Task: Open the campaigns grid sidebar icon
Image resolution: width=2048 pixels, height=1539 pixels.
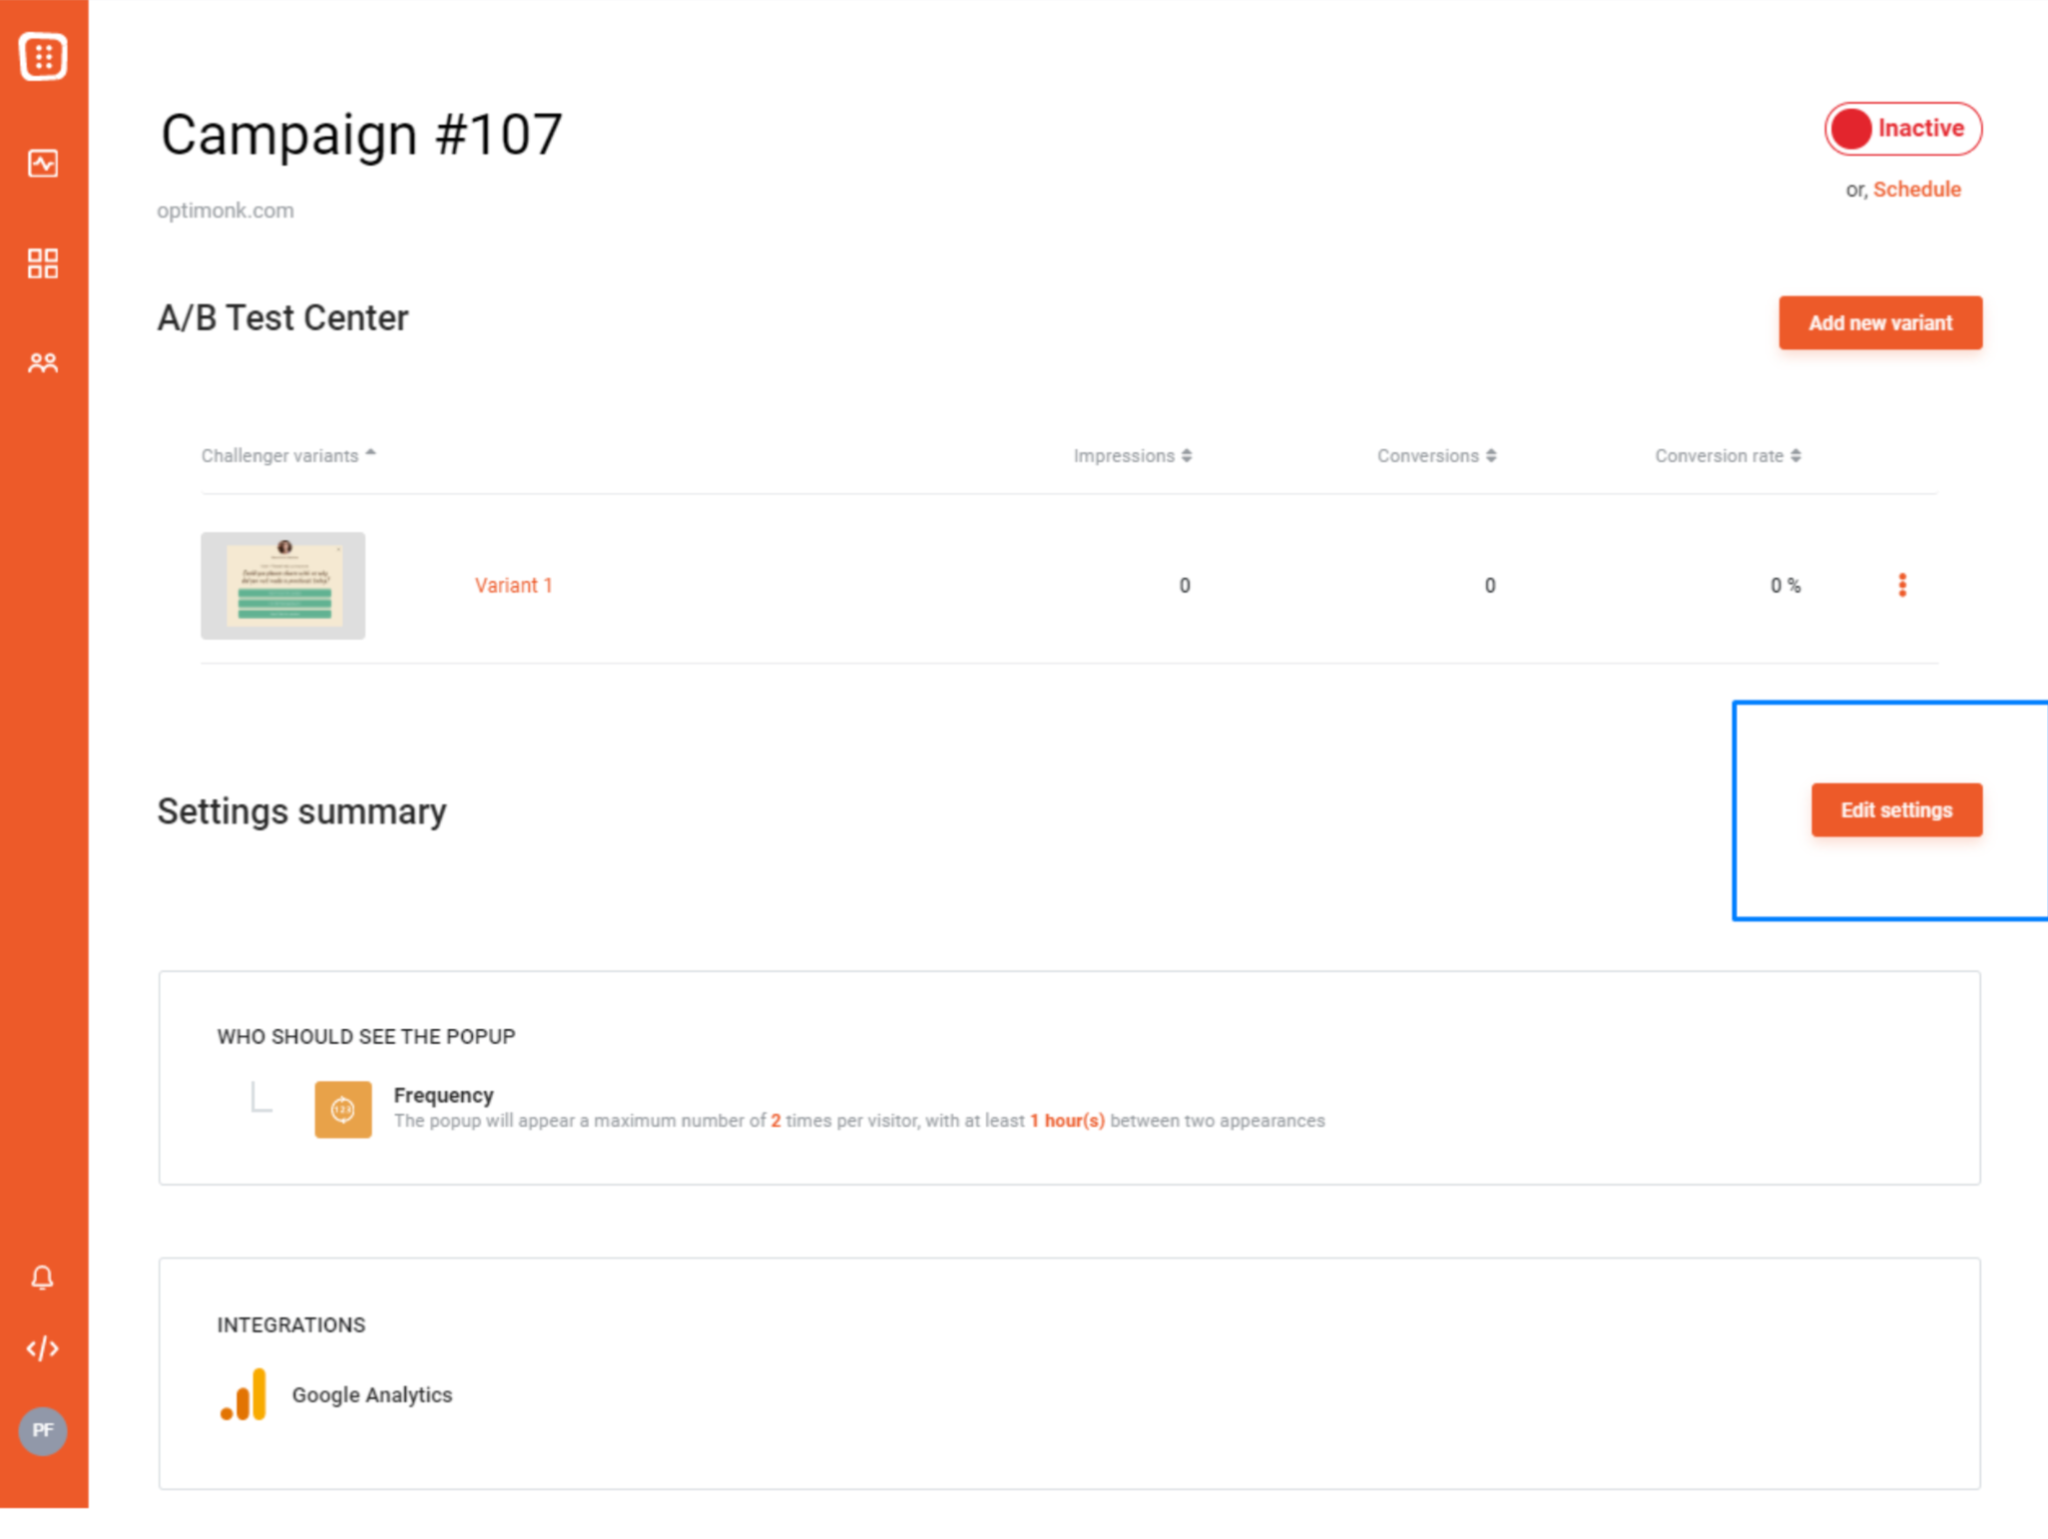Action: click(x=43, y=263)
